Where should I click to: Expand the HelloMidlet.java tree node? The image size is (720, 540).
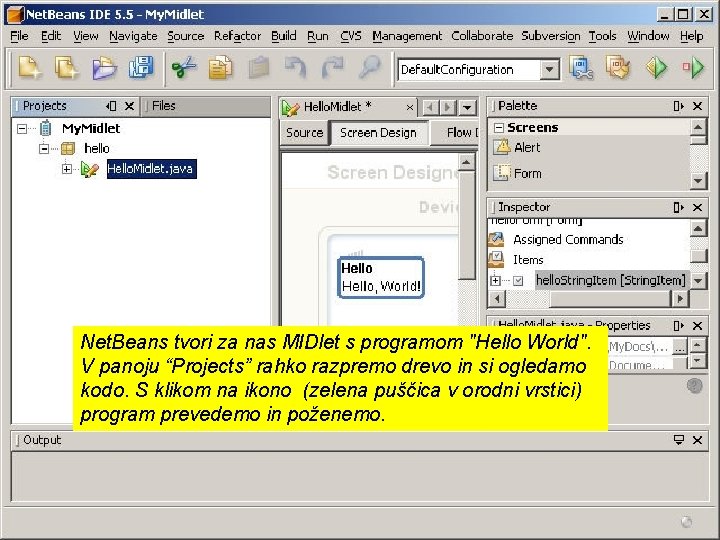tap(67, 169)
